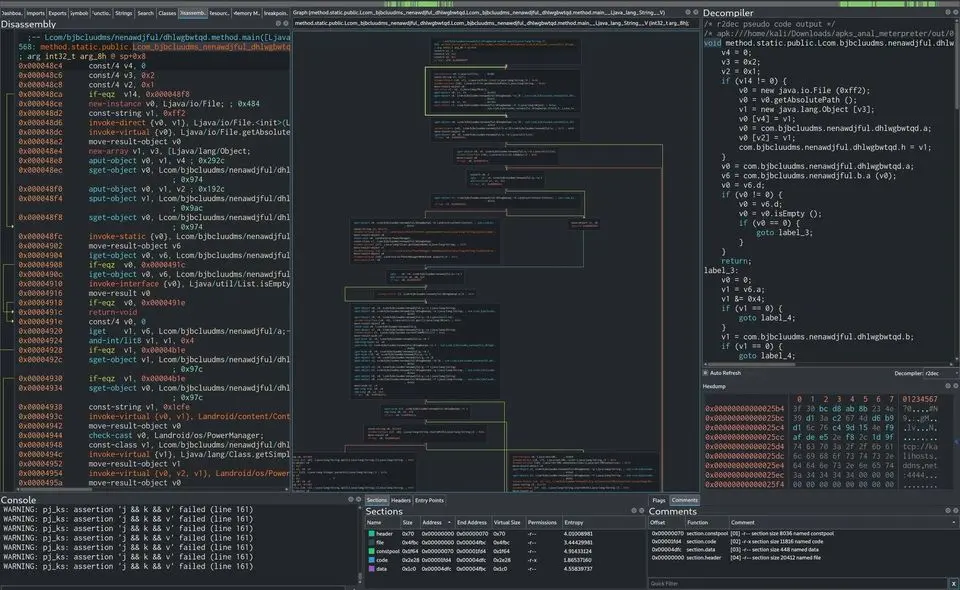960x590 pixels.
Task: Sort sections by Address column header
Action: 436,523
